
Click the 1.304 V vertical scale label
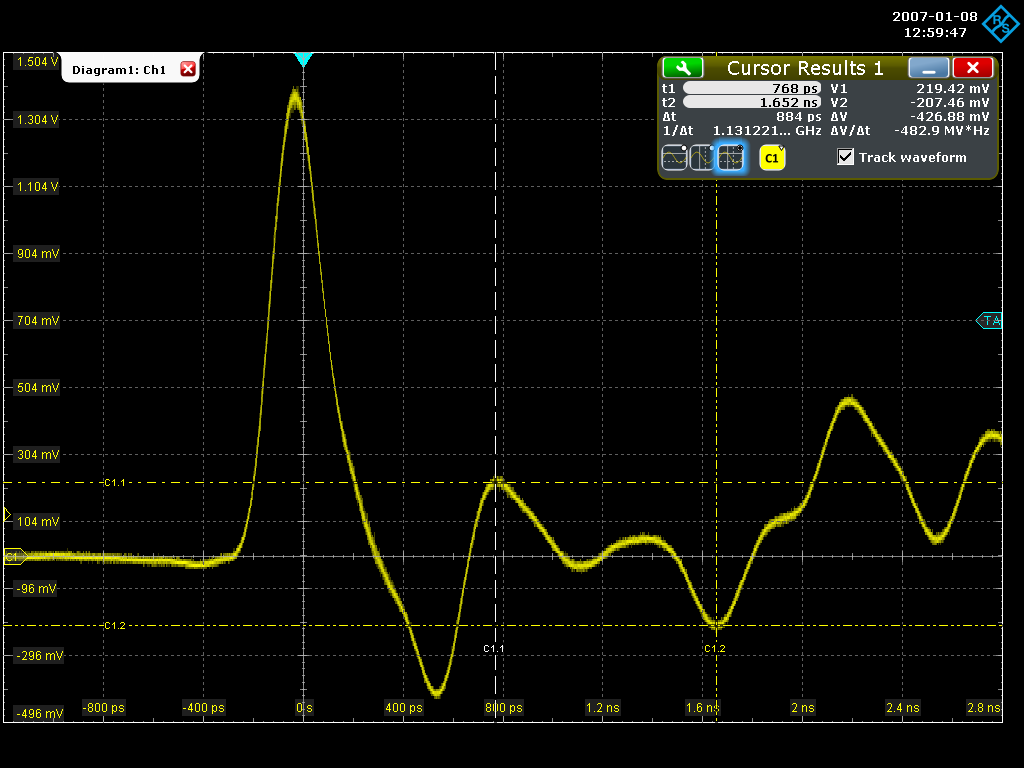[37, 120]
